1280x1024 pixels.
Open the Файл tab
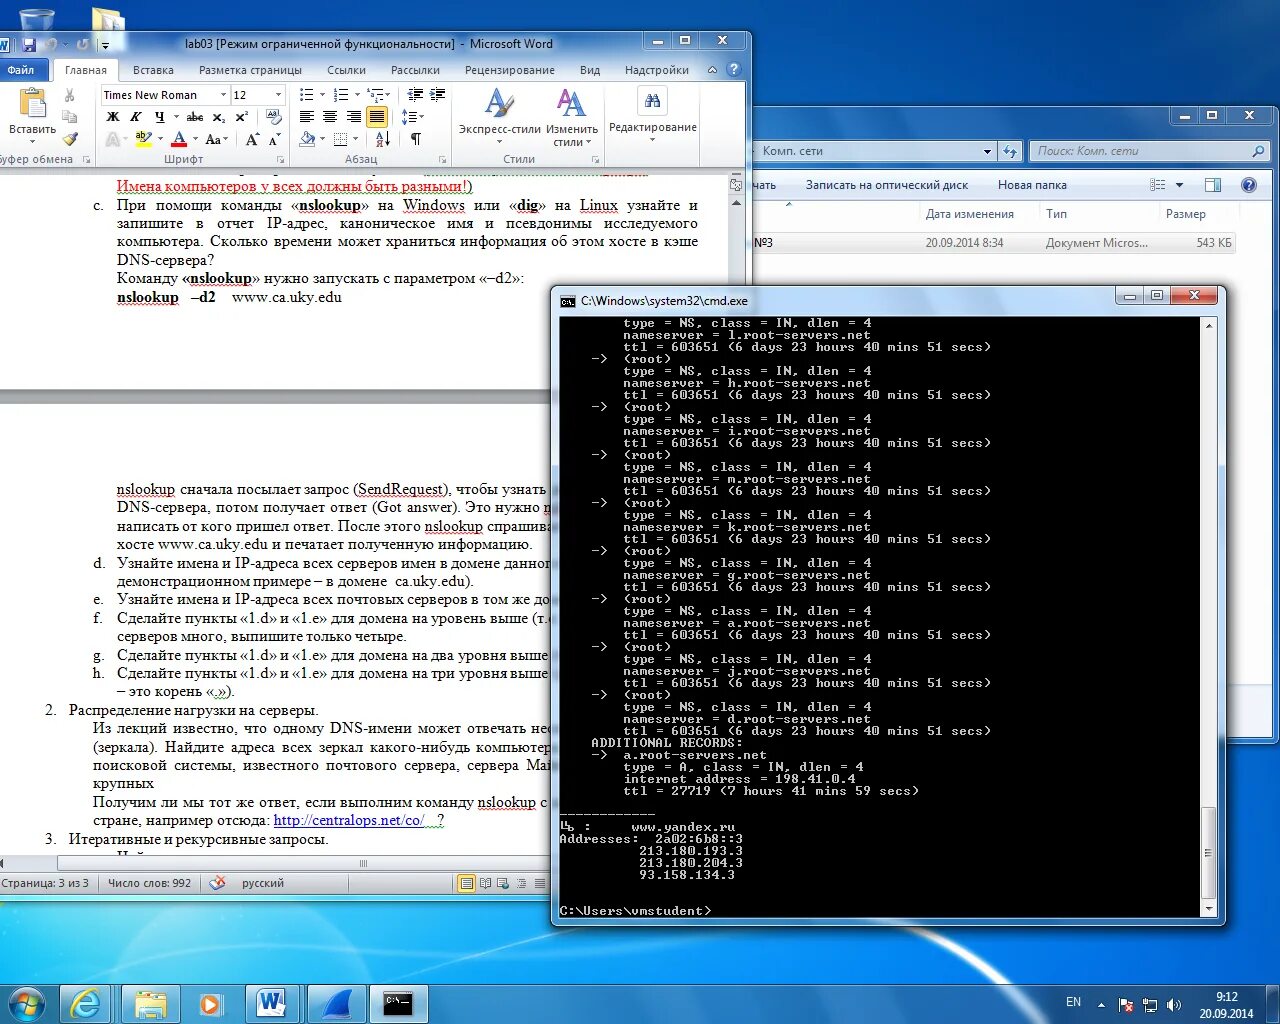point(21,70)
